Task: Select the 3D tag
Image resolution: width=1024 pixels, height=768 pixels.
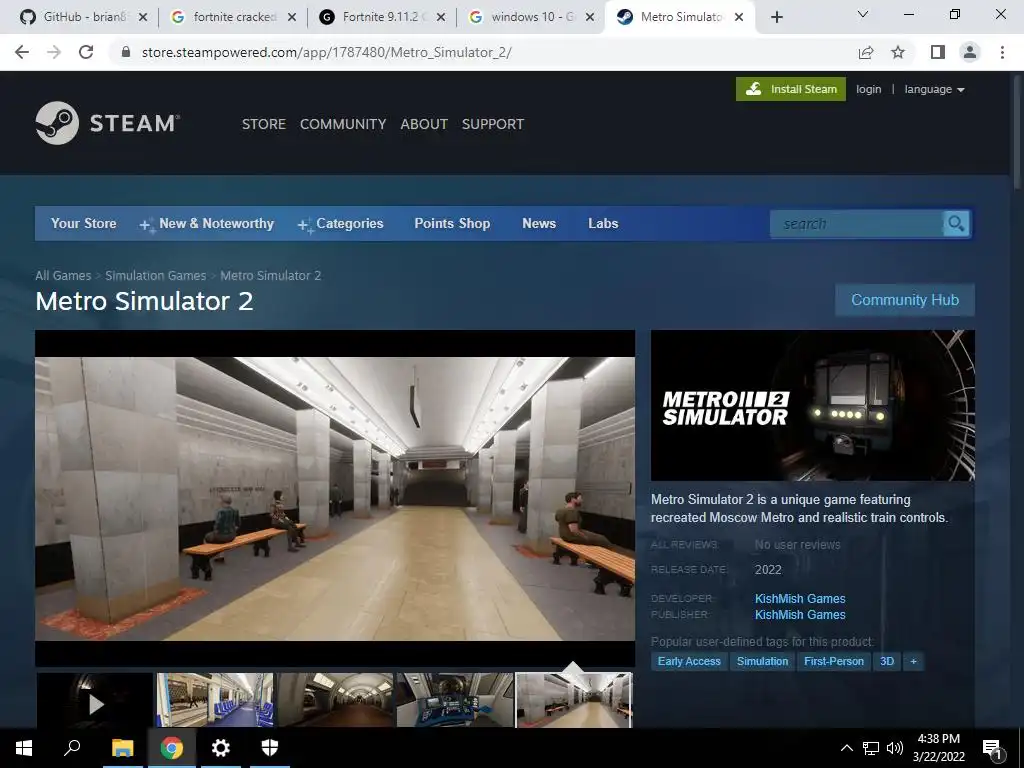Action: tap(887, 662)
